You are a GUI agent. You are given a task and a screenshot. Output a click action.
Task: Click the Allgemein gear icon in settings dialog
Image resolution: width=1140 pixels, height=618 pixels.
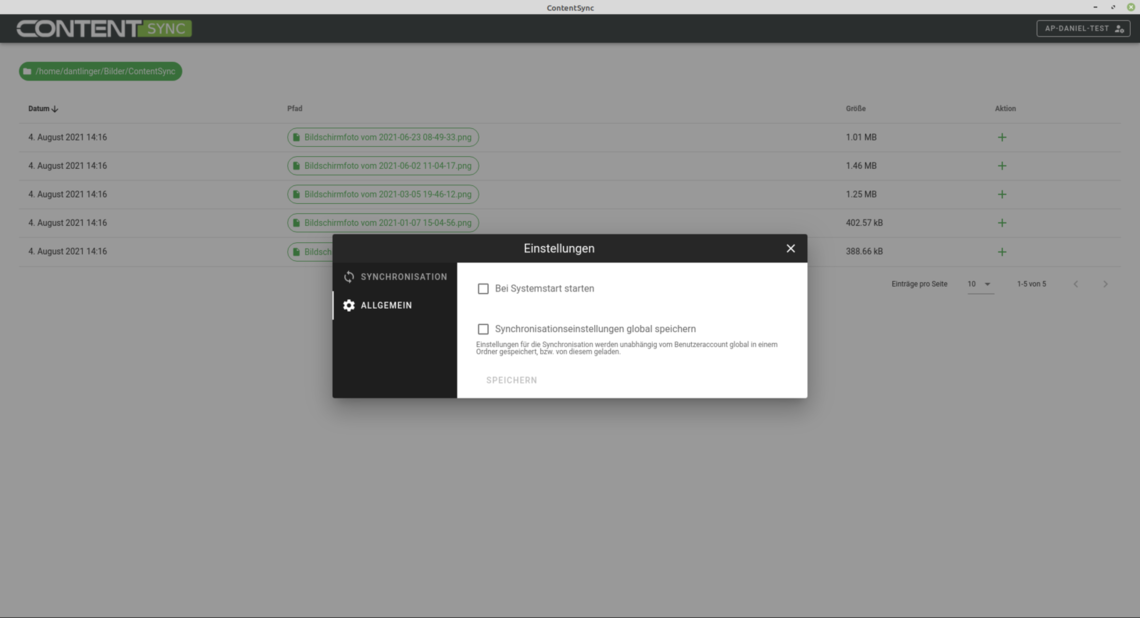[349, 305]
